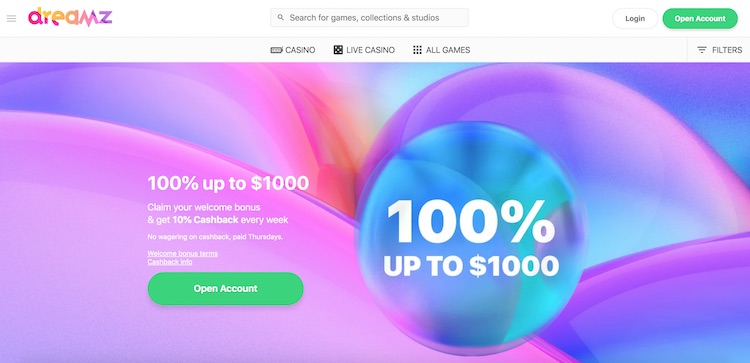Focus the games search field

tap(369, 18)
